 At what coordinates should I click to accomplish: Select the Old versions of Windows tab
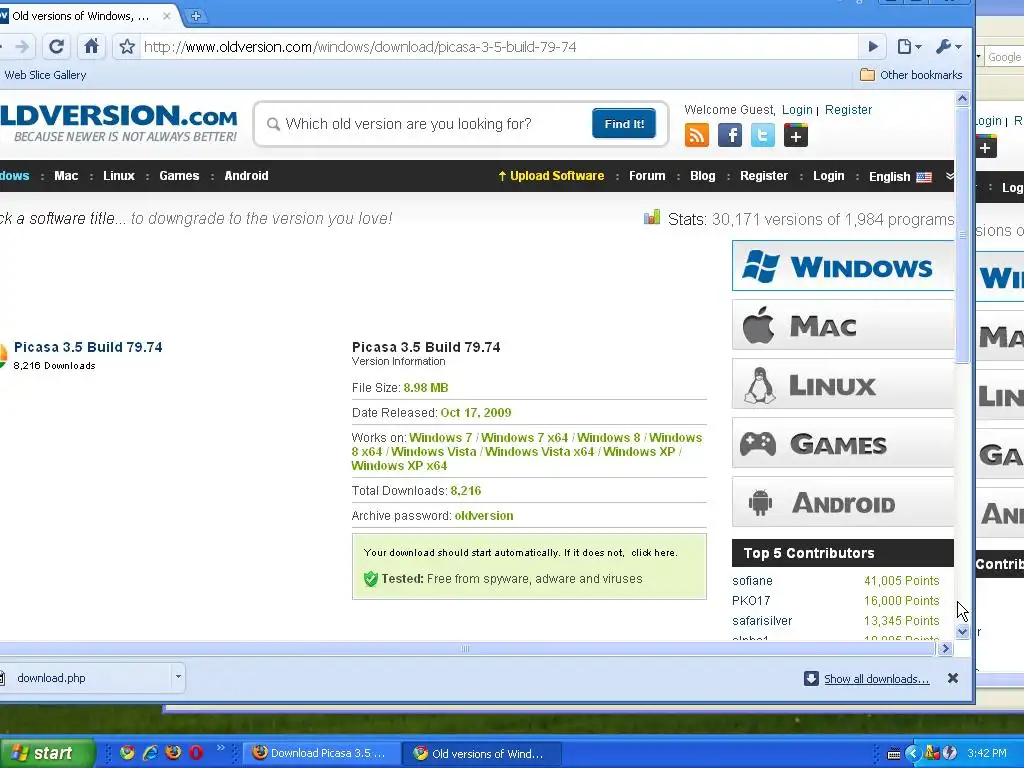click(82, 16)
